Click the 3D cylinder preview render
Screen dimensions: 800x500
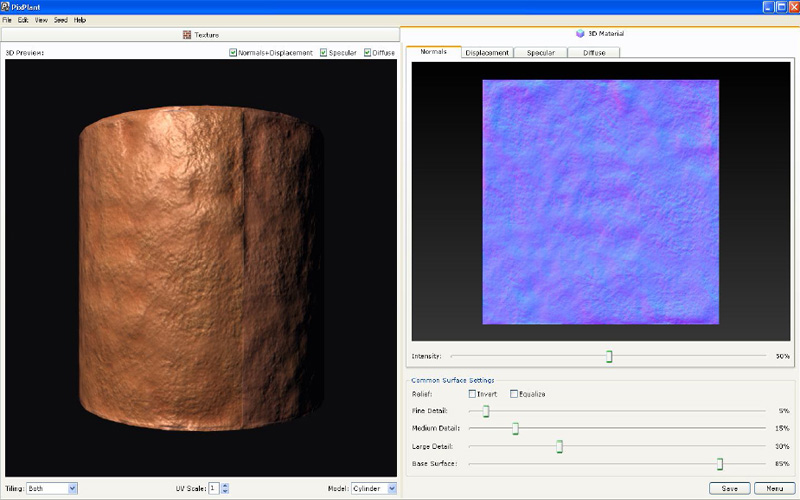coord(201,268)
